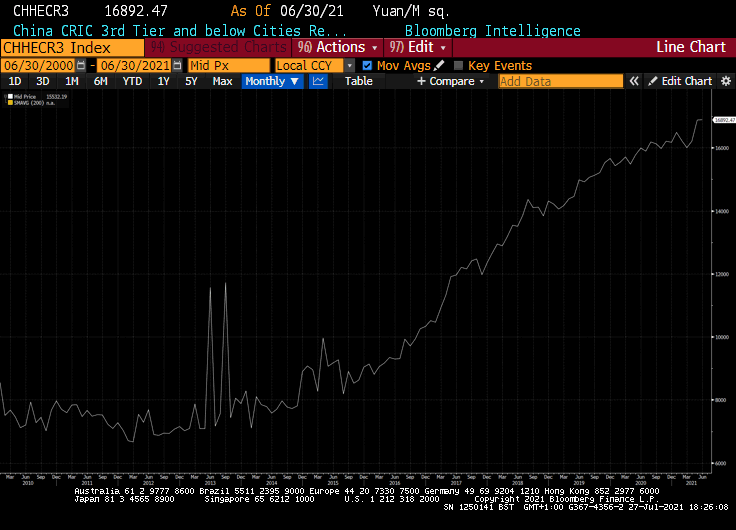736x530 pixels.
Task: Click the pencil icon beside Mov Avgs
Action: coord(439,65)
